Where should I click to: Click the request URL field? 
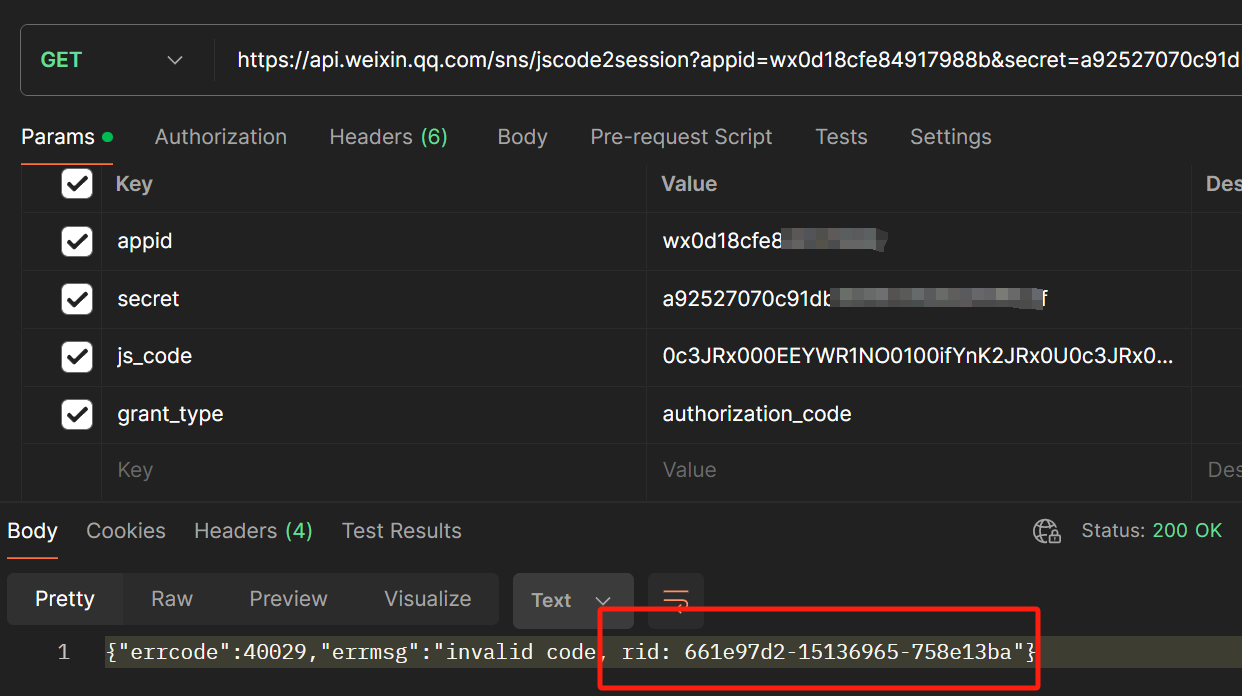click(x=738, y=60)
